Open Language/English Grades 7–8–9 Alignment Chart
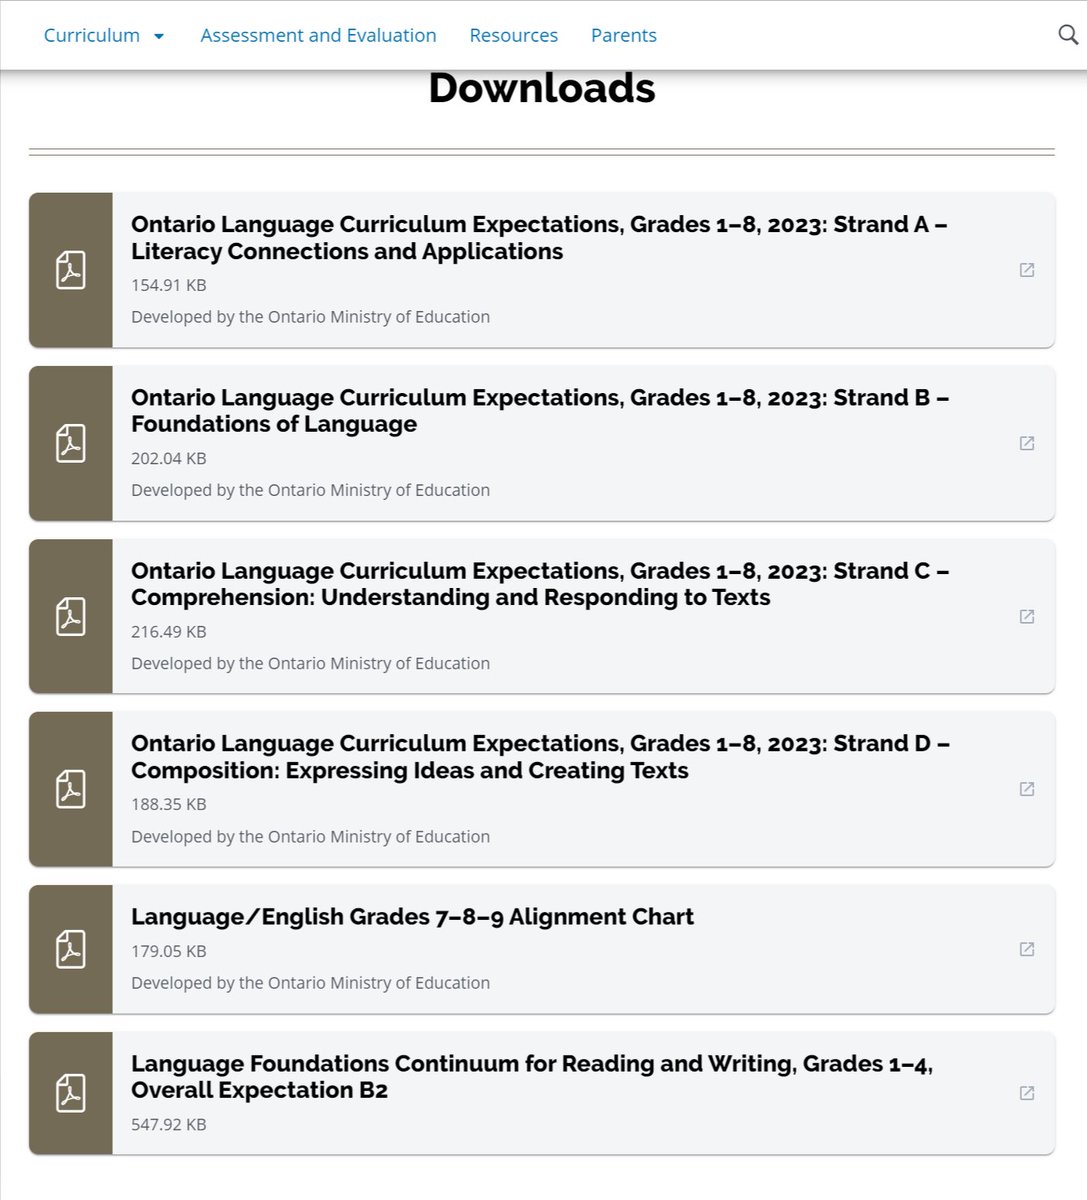Image resolution: width=1087 pixels, height=1200 pixels. point(412,917)
